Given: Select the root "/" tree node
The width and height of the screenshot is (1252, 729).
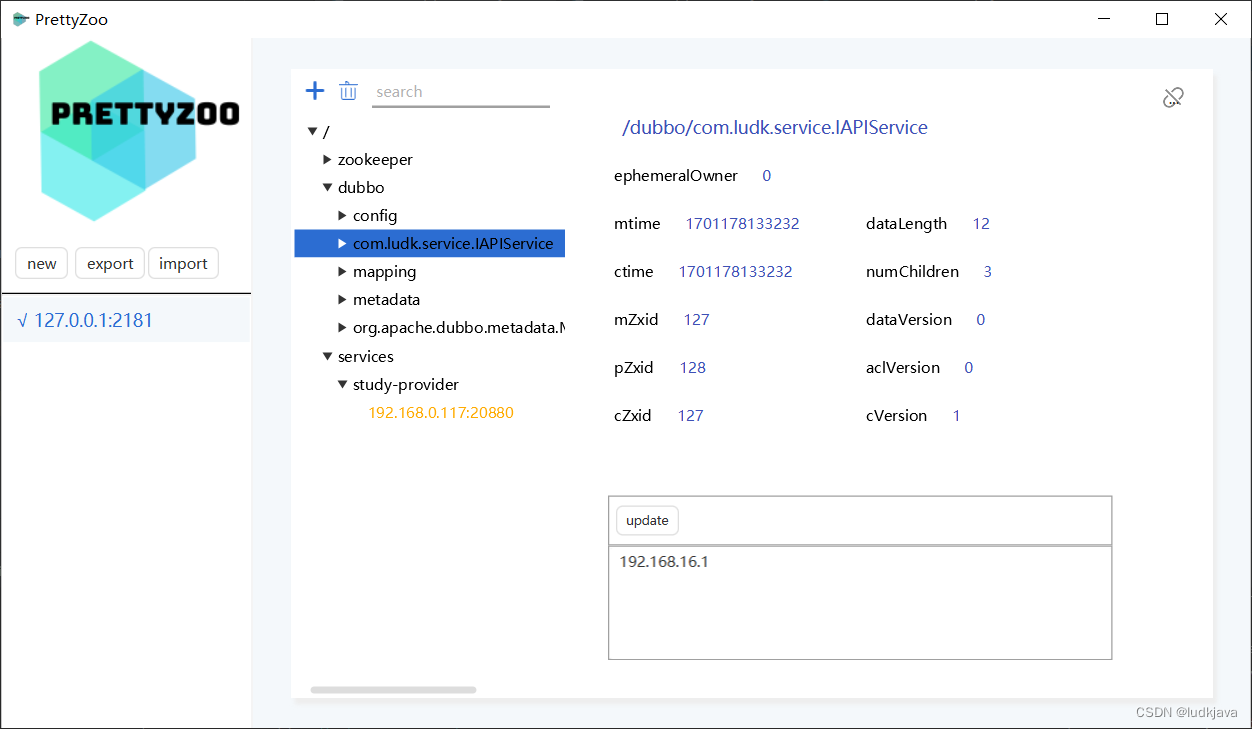Looking at the screenshot, I should point(326,131).
